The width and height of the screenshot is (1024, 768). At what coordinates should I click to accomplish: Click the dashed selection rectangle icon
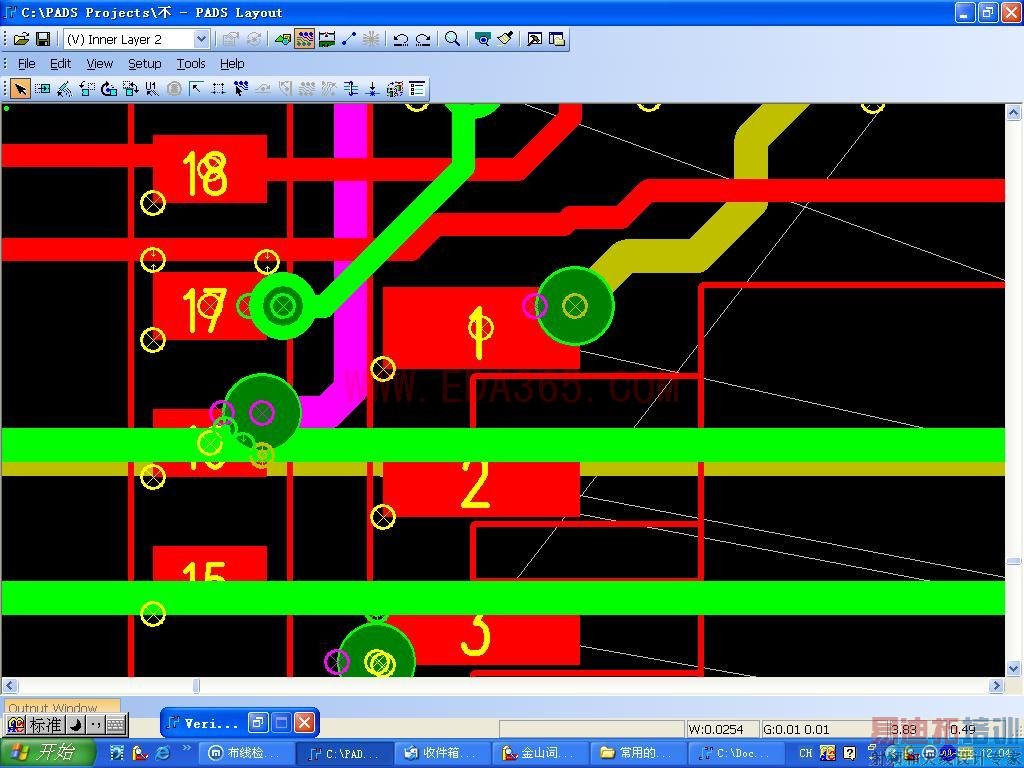pos(218,88)
